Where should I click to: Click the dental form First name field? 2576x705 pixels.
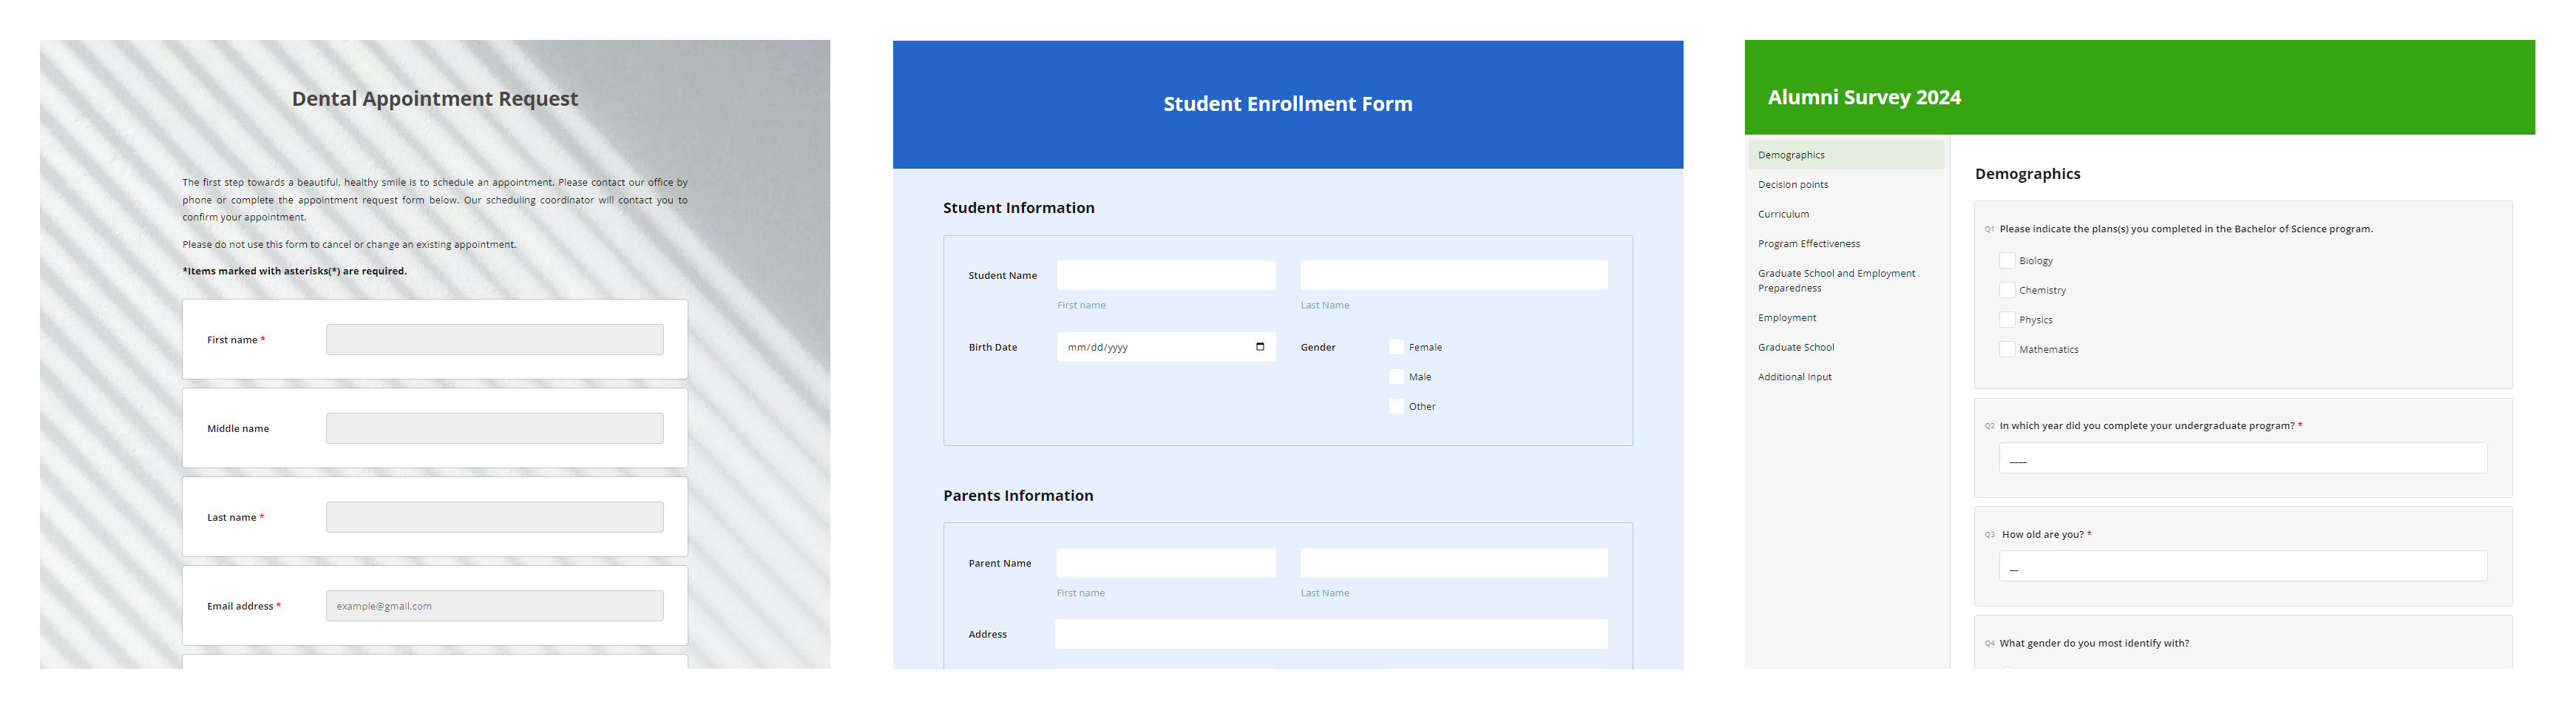[x=494, y=339]
